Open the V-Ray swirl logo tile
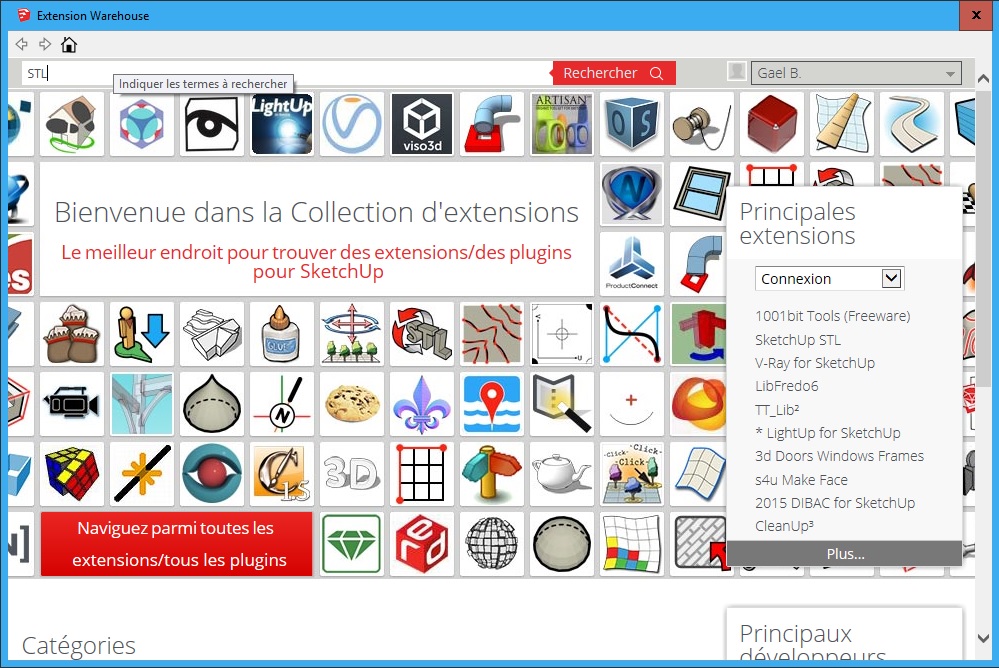Viewport: 999px width, 668px height. pyautogui.click(x=352, y=124)
